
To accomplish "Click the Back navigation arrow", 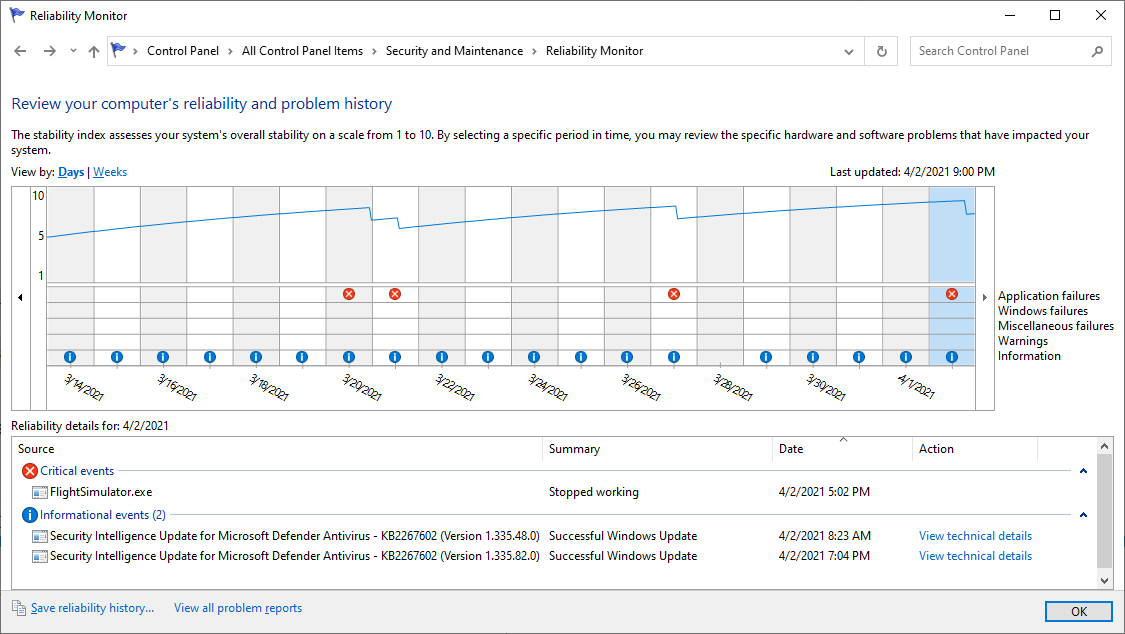I will tap(20, 51).
